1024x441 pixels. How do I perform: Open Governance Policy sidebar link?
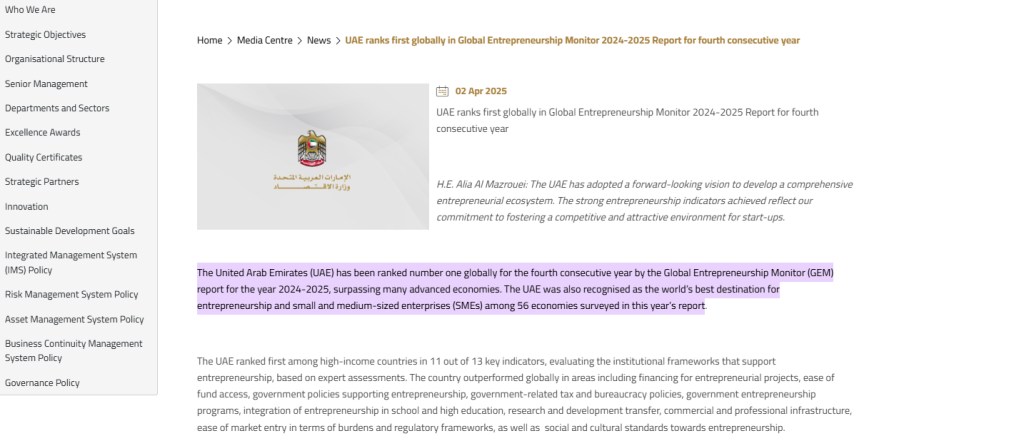[x=42, y=383]
